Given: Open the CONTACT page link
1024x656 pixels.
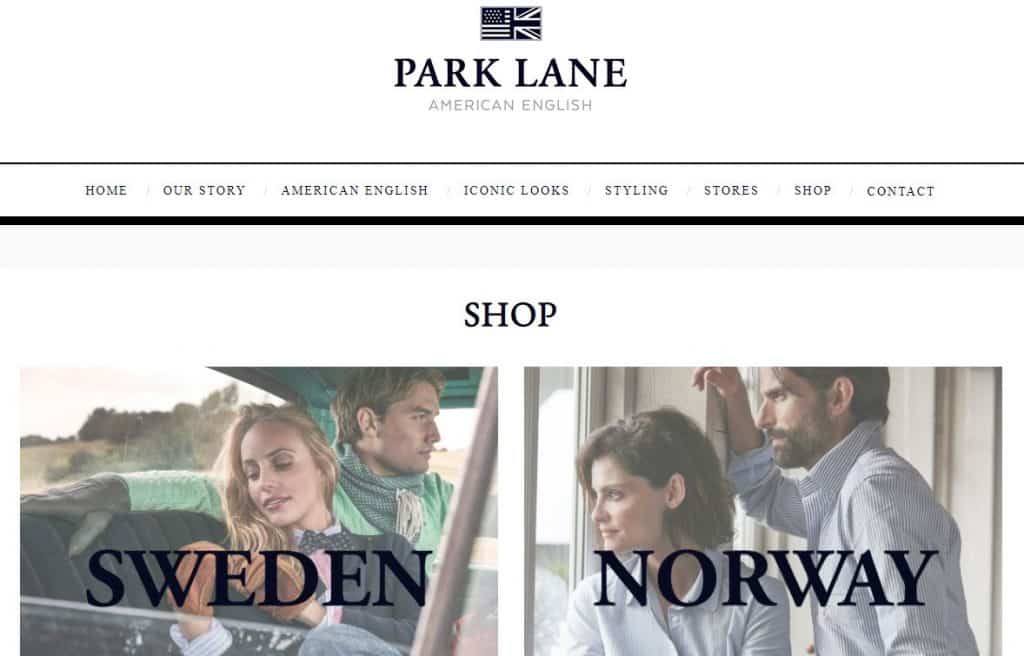Looking at the screenshot, I should (x=901, y=191).
